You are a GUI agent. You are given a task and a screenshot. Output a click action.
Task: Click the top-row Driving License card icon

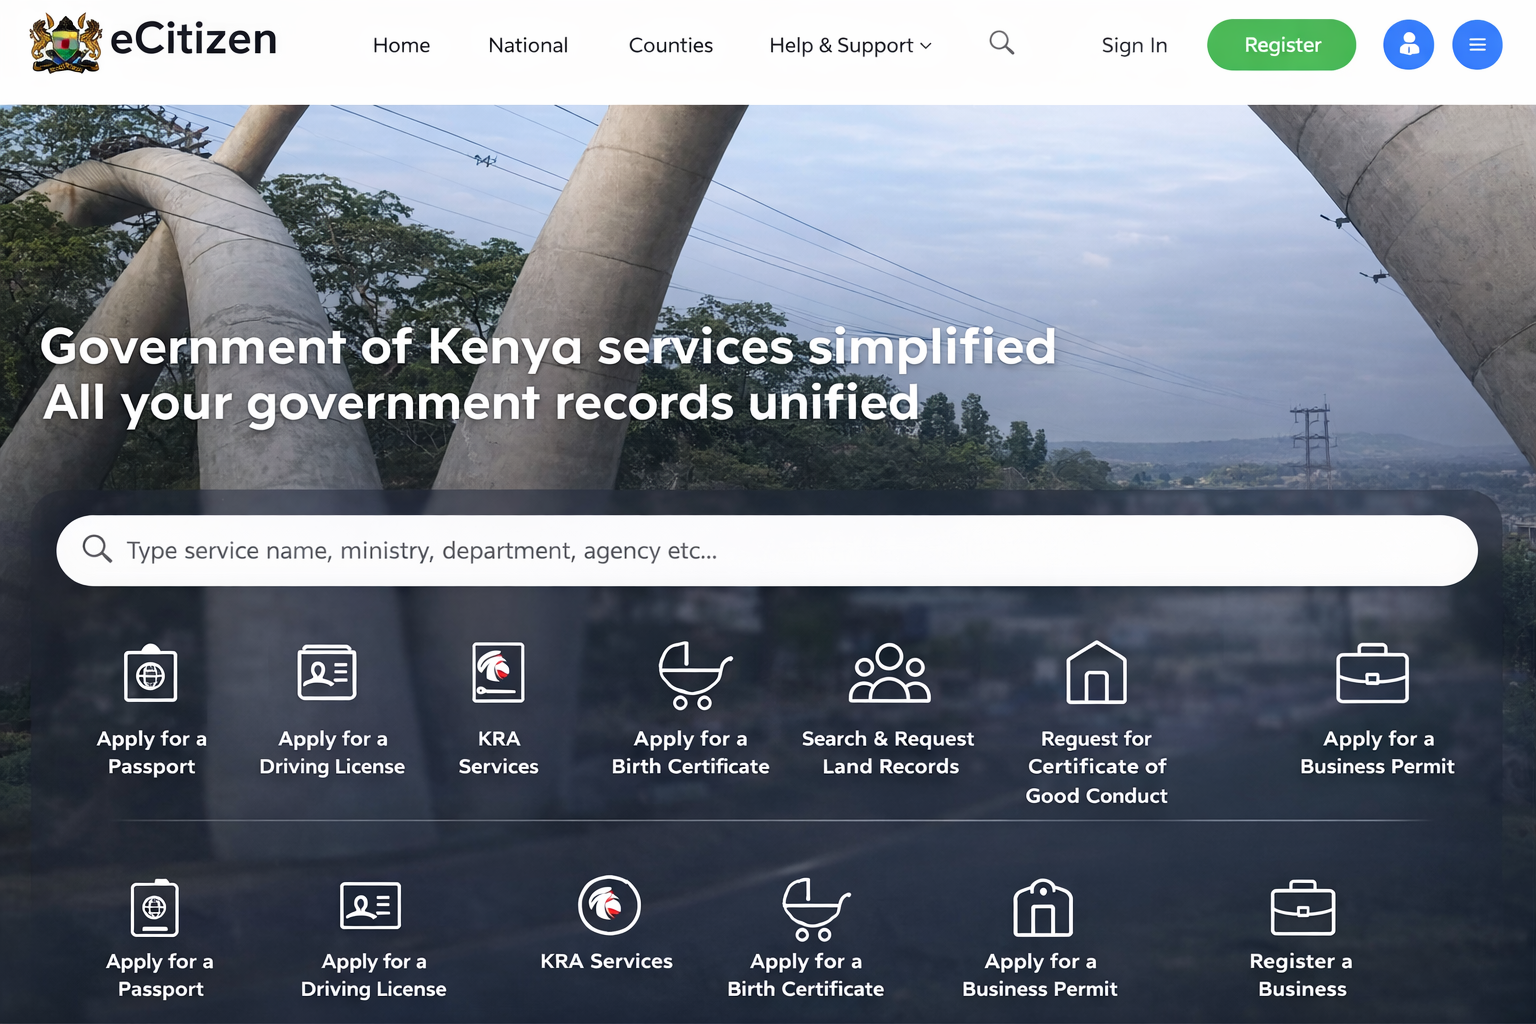pos(327,672)
